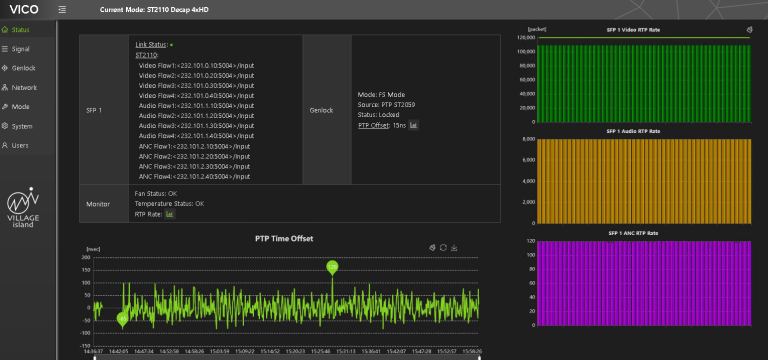Click the green Link Status indicator dot
This screenshot has width=768, height=360.
click(171, 45)
